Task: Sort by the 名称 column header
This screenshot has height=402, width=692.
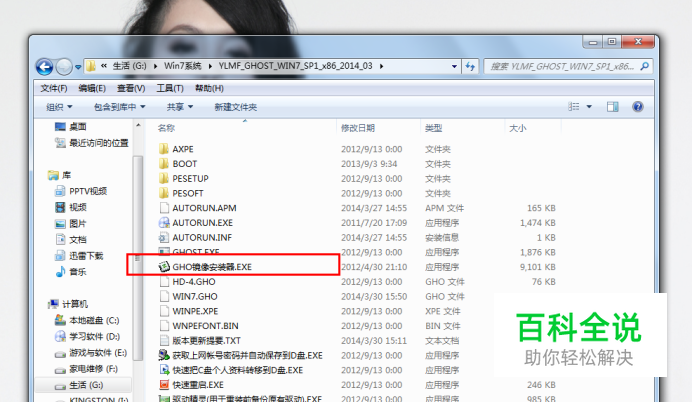Action: coord(166,128)
